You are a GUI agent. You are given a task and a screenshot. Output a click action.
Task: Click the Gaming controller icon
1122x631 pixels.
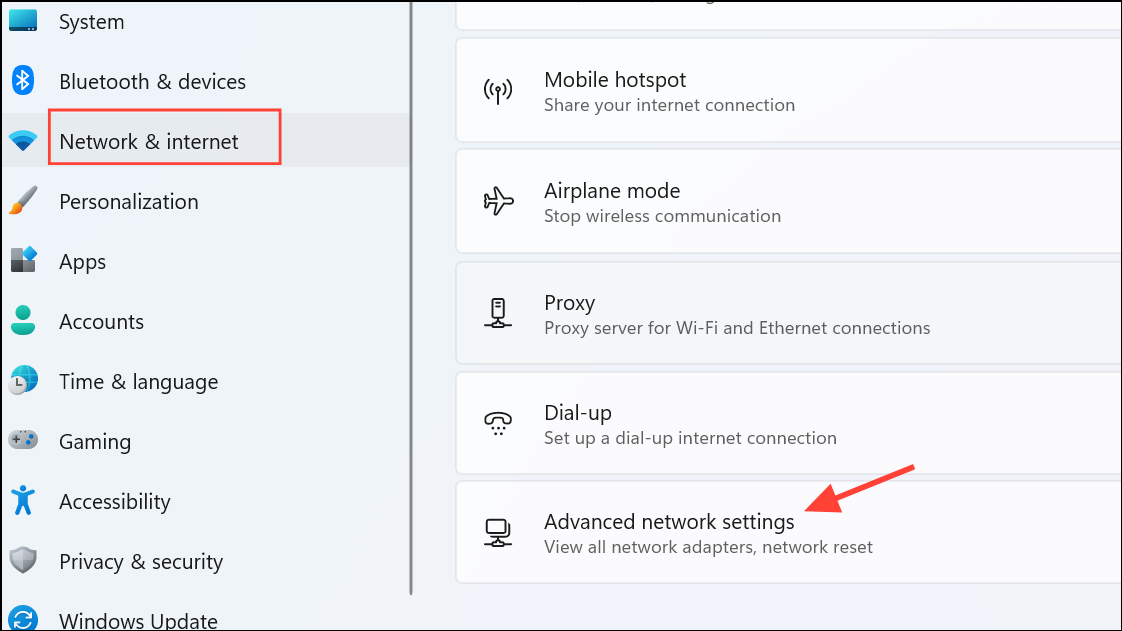point(23,439)
